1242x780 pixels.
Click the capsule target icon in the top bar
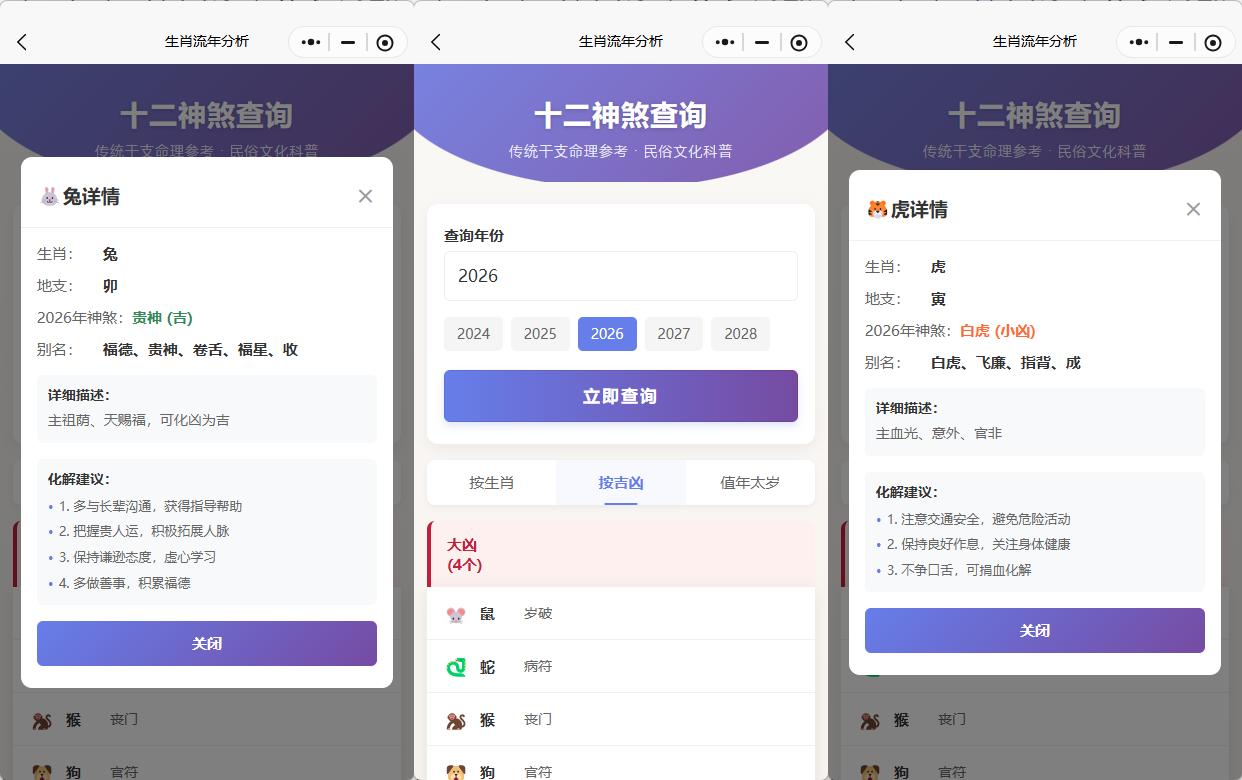[x=798, y=42]
